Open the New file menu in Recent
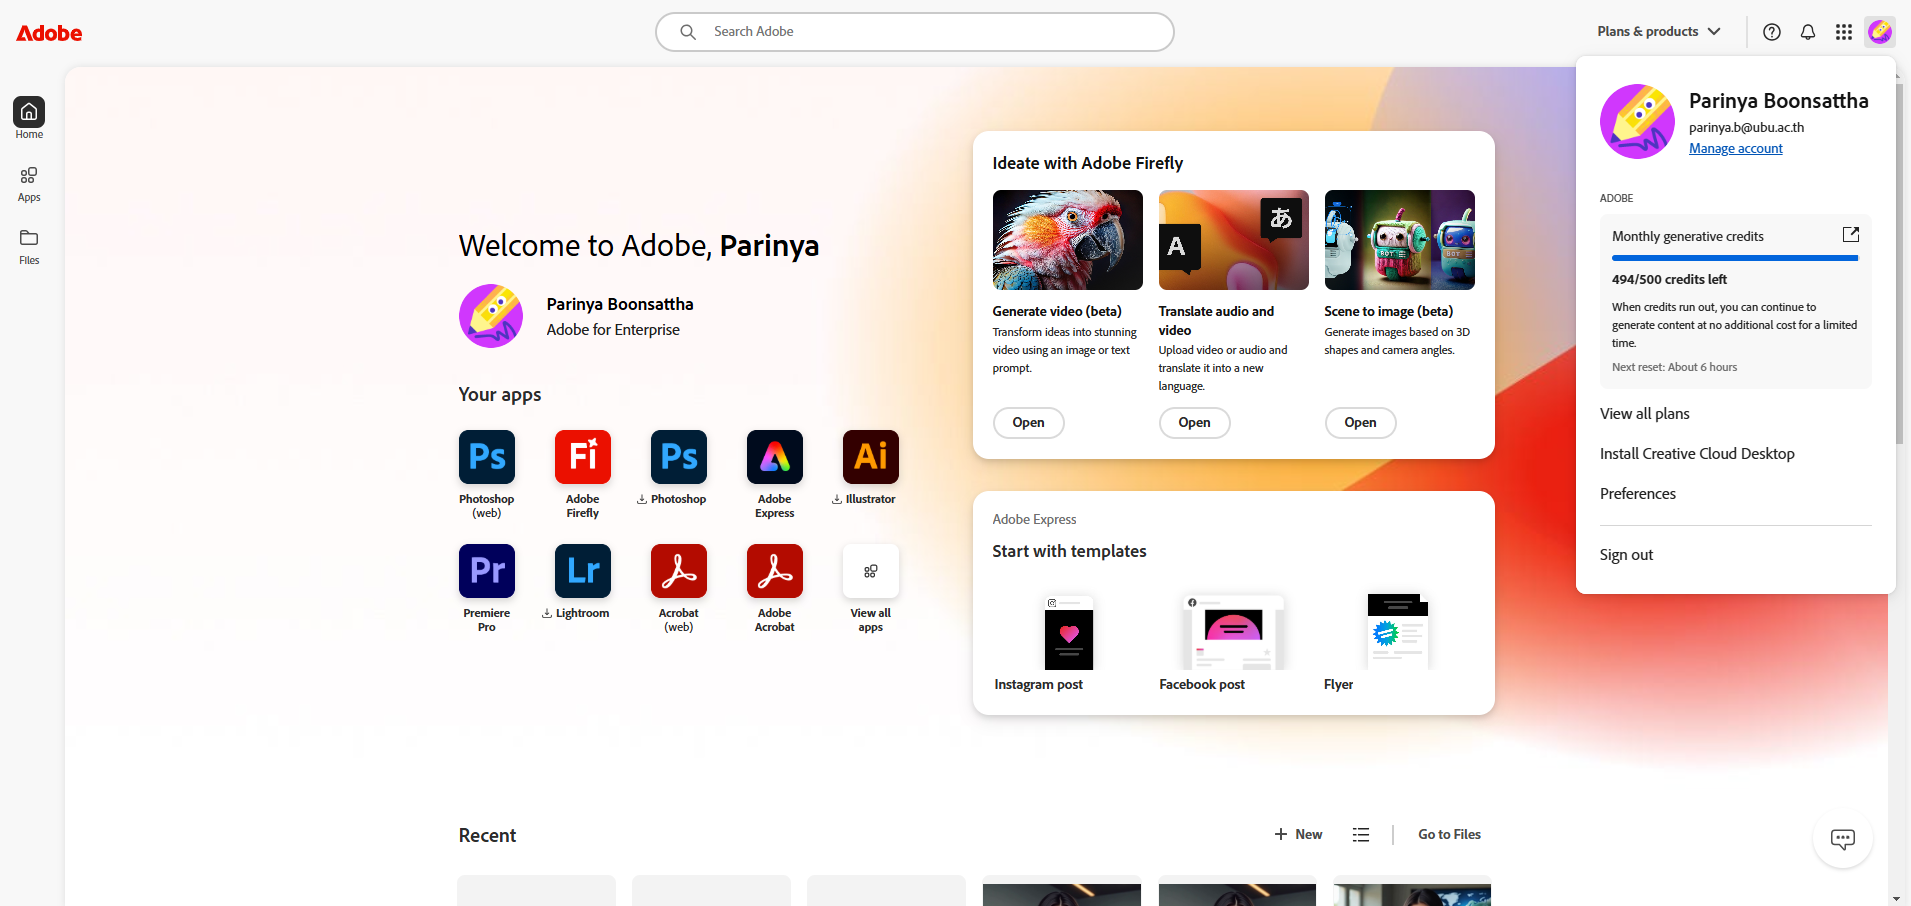Screen dimensions: 1911x906 pos(1298,835)
